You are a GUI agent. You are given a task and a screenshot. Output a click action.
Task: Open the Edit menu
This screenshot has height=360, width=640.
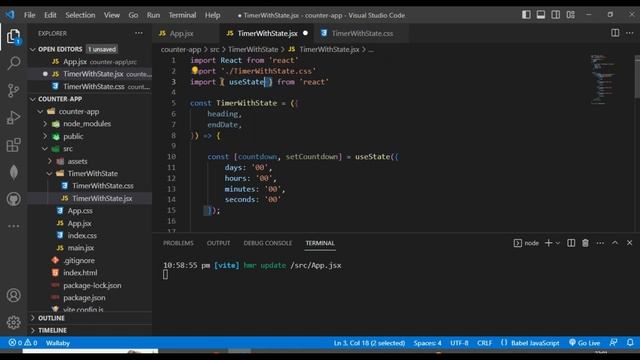50,15
